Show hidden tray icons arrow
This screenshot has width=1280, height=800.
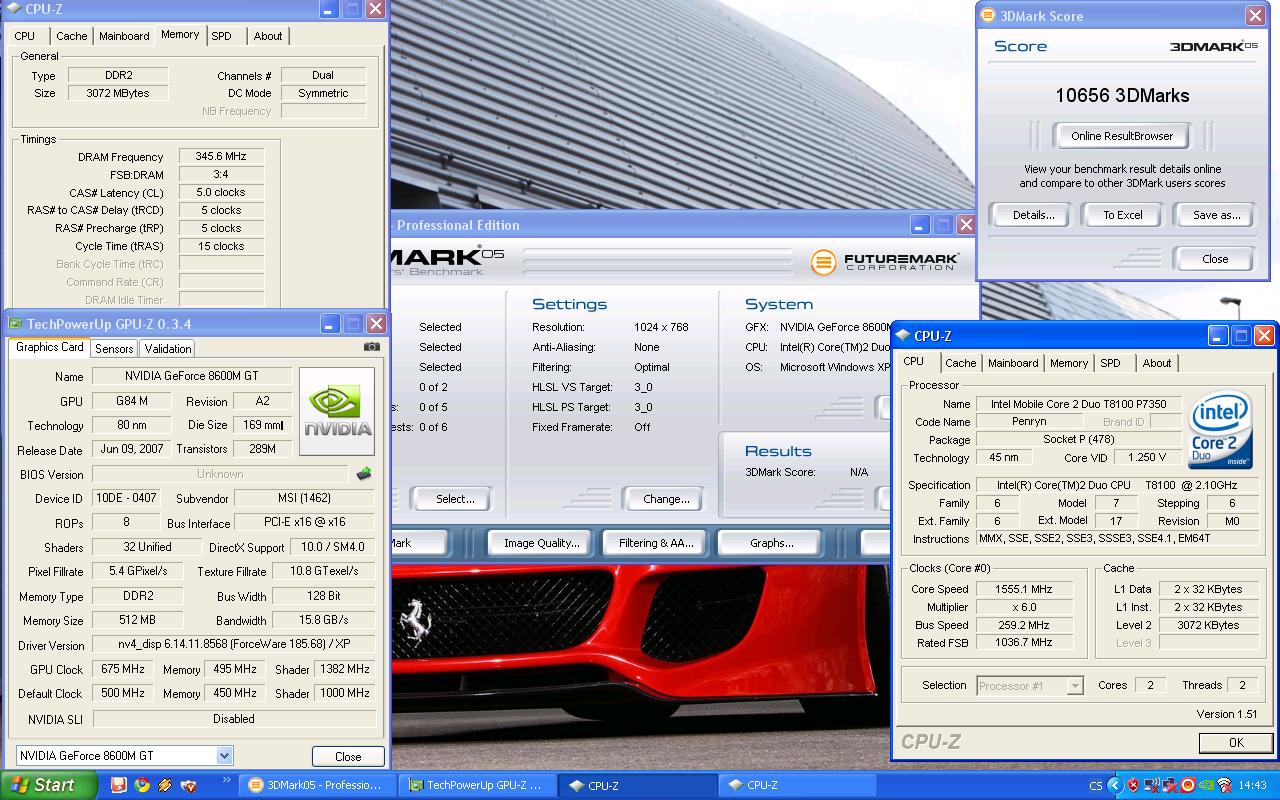point(1115,785)
